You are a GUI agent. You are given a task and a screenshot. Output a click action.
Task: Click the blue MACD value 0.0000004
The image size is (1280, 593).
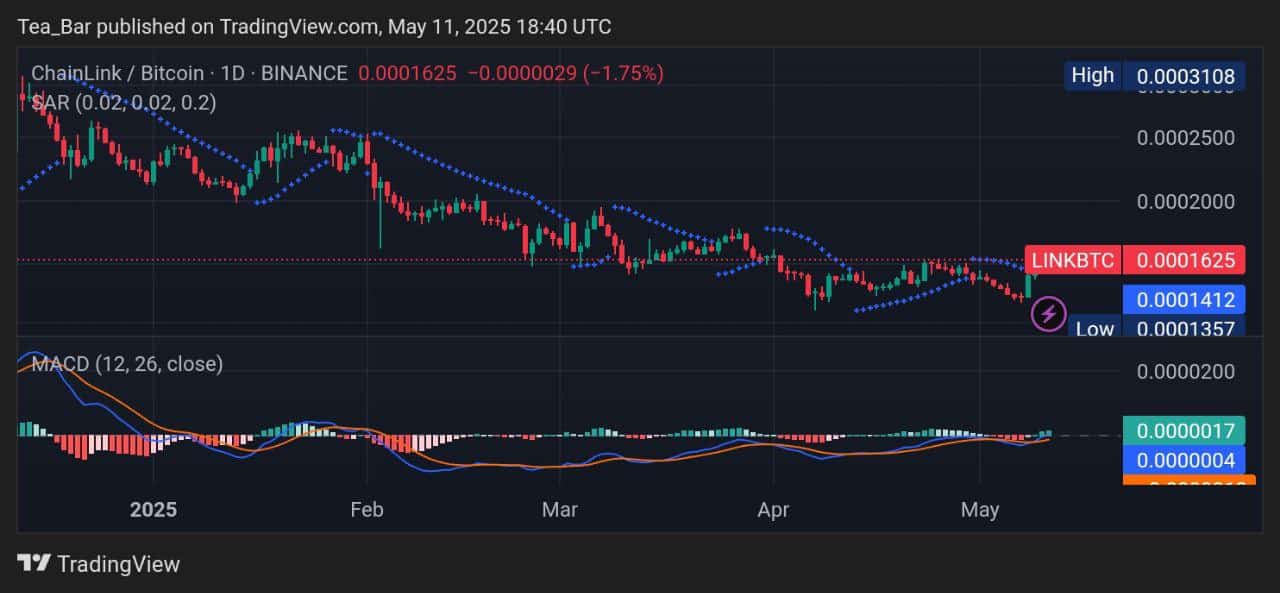point(1184,460)
